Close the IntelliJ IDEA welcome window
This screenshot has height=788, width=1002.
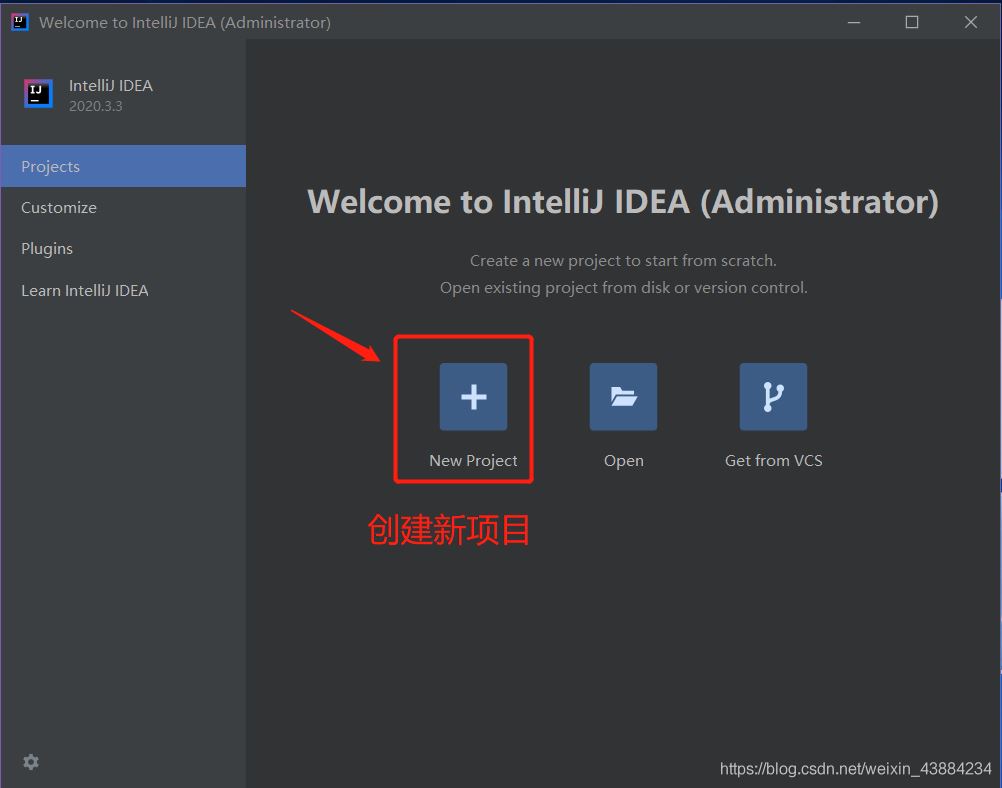tap(970, 22)
